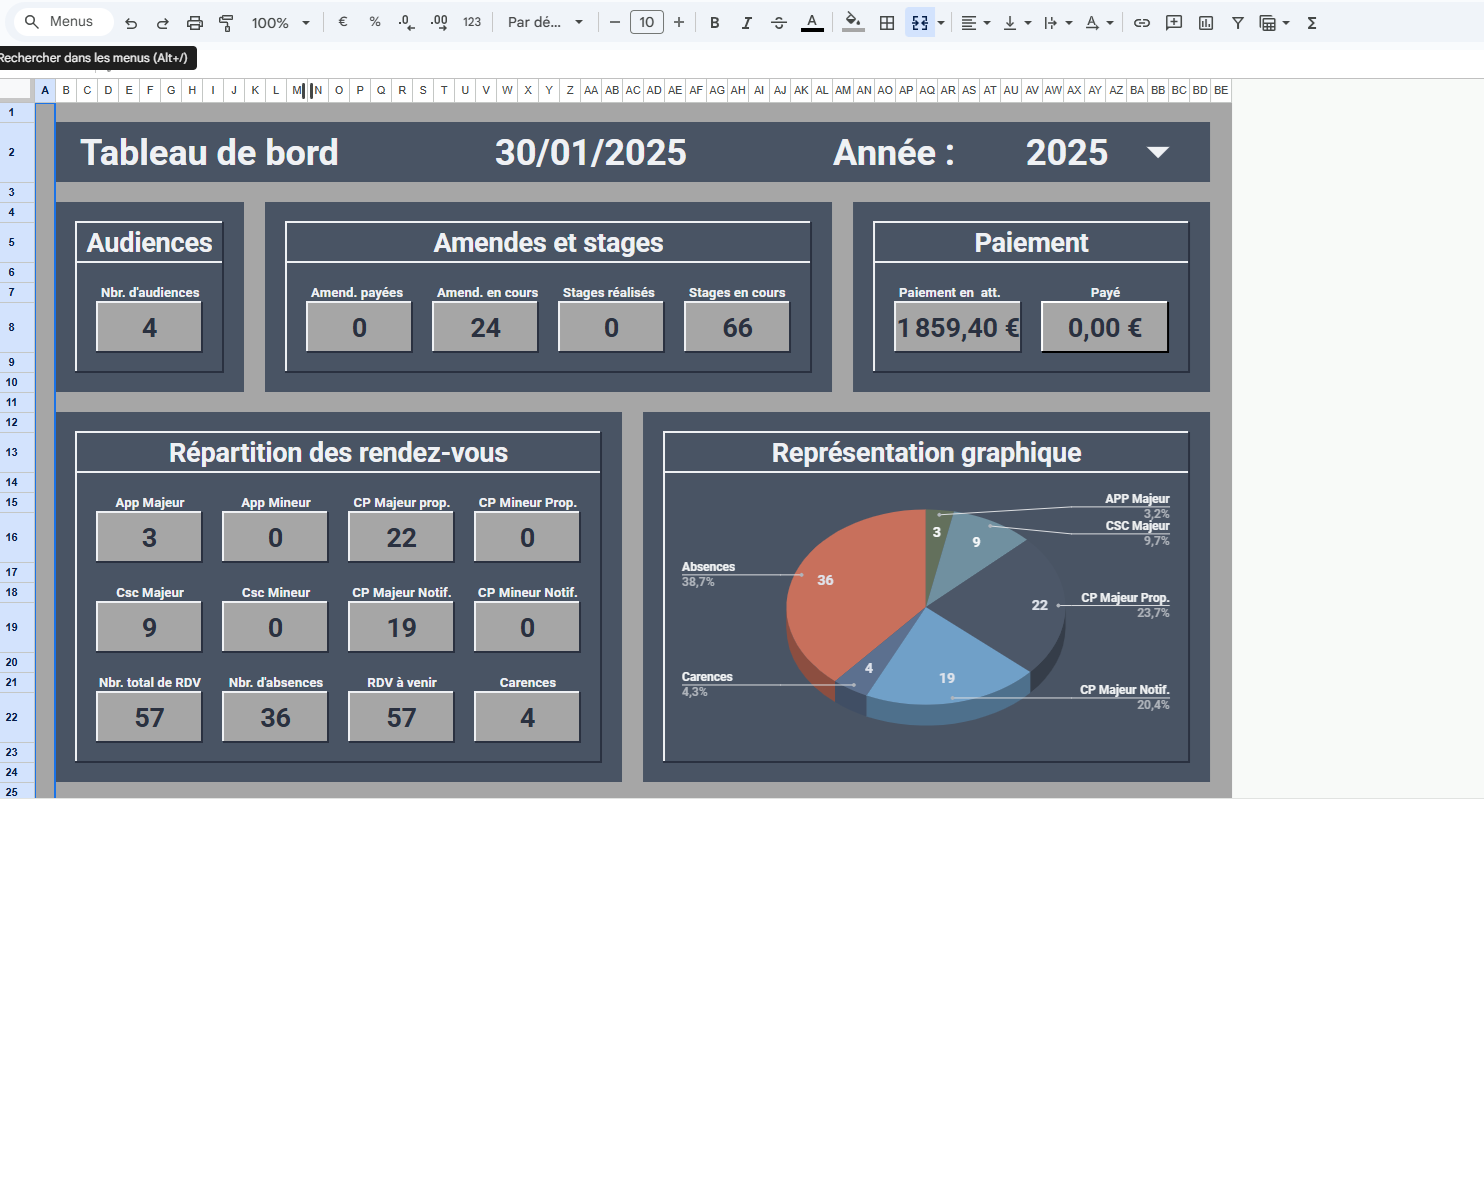The height and width of the screenshot is (1198, 1484).
Task: Select the Payé value 0,00 €
Action: click(1105, 327)
